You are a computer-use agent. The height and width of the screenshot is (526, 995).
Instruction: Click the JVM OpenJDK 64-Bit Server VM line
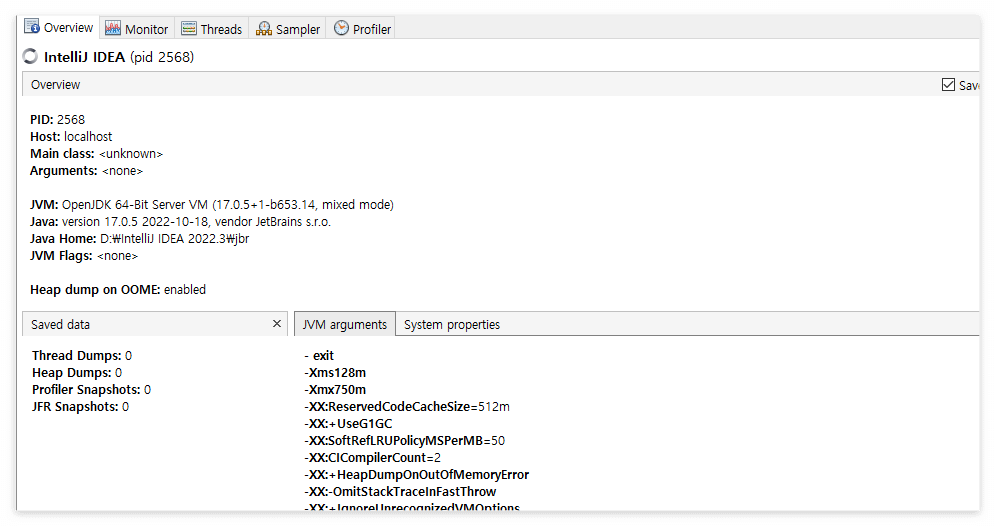click(212, 204)
